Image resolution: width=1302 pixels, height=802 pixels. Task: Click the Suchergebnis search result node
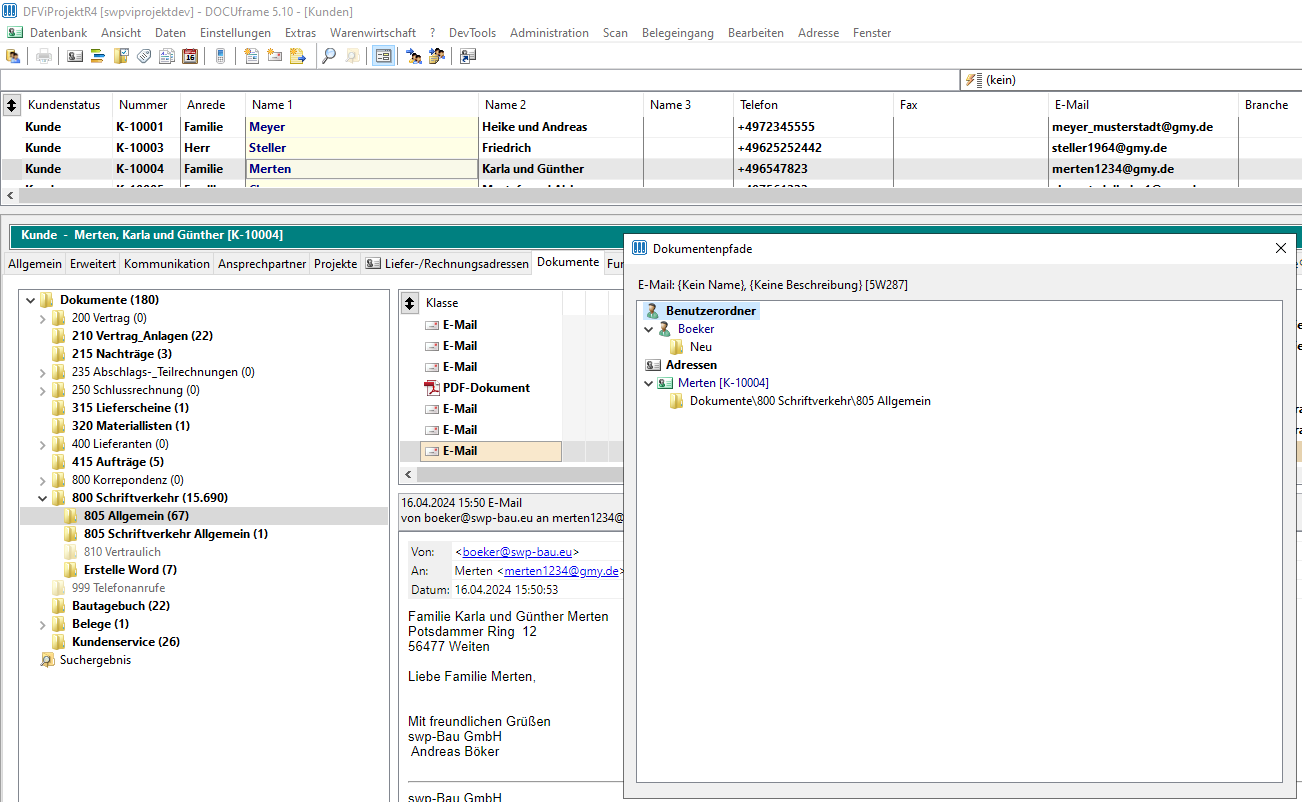(86, 660)
